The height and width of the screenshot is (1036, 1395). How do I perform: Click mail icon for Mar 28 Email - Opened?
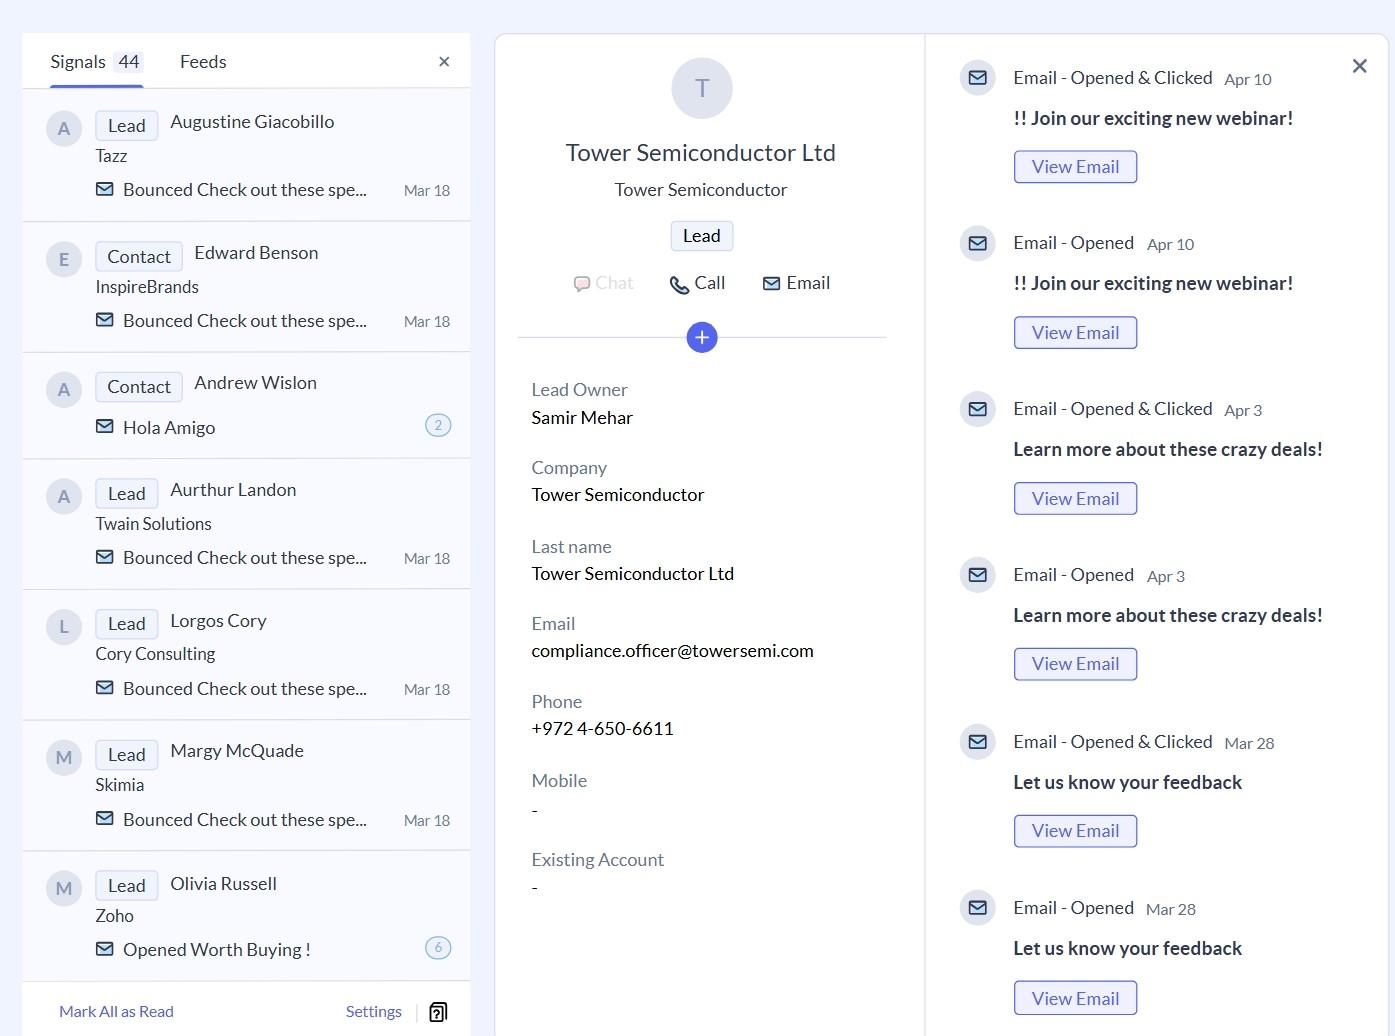[978, 908]
